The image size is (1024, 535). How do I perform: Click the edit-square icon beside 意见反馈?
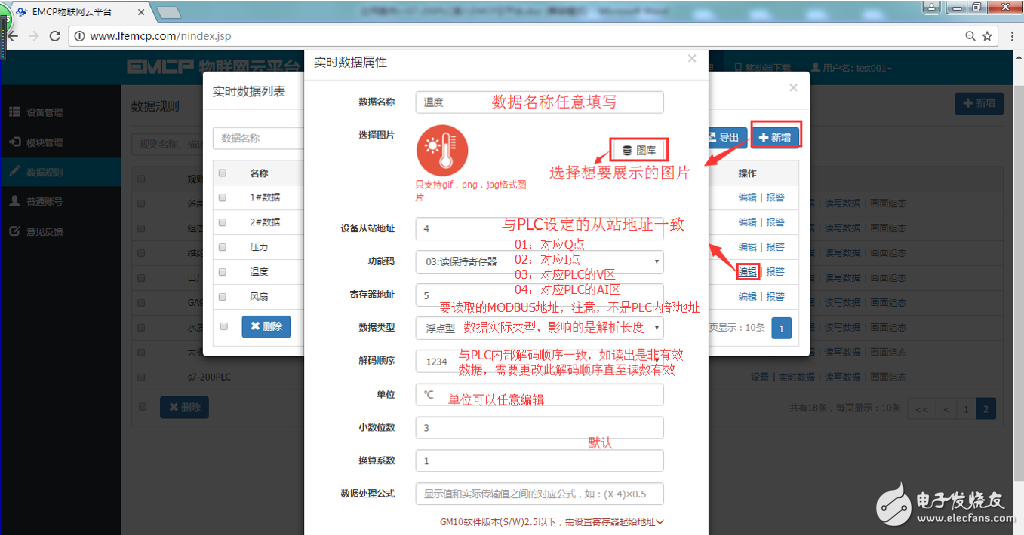(x=14, y=231)
